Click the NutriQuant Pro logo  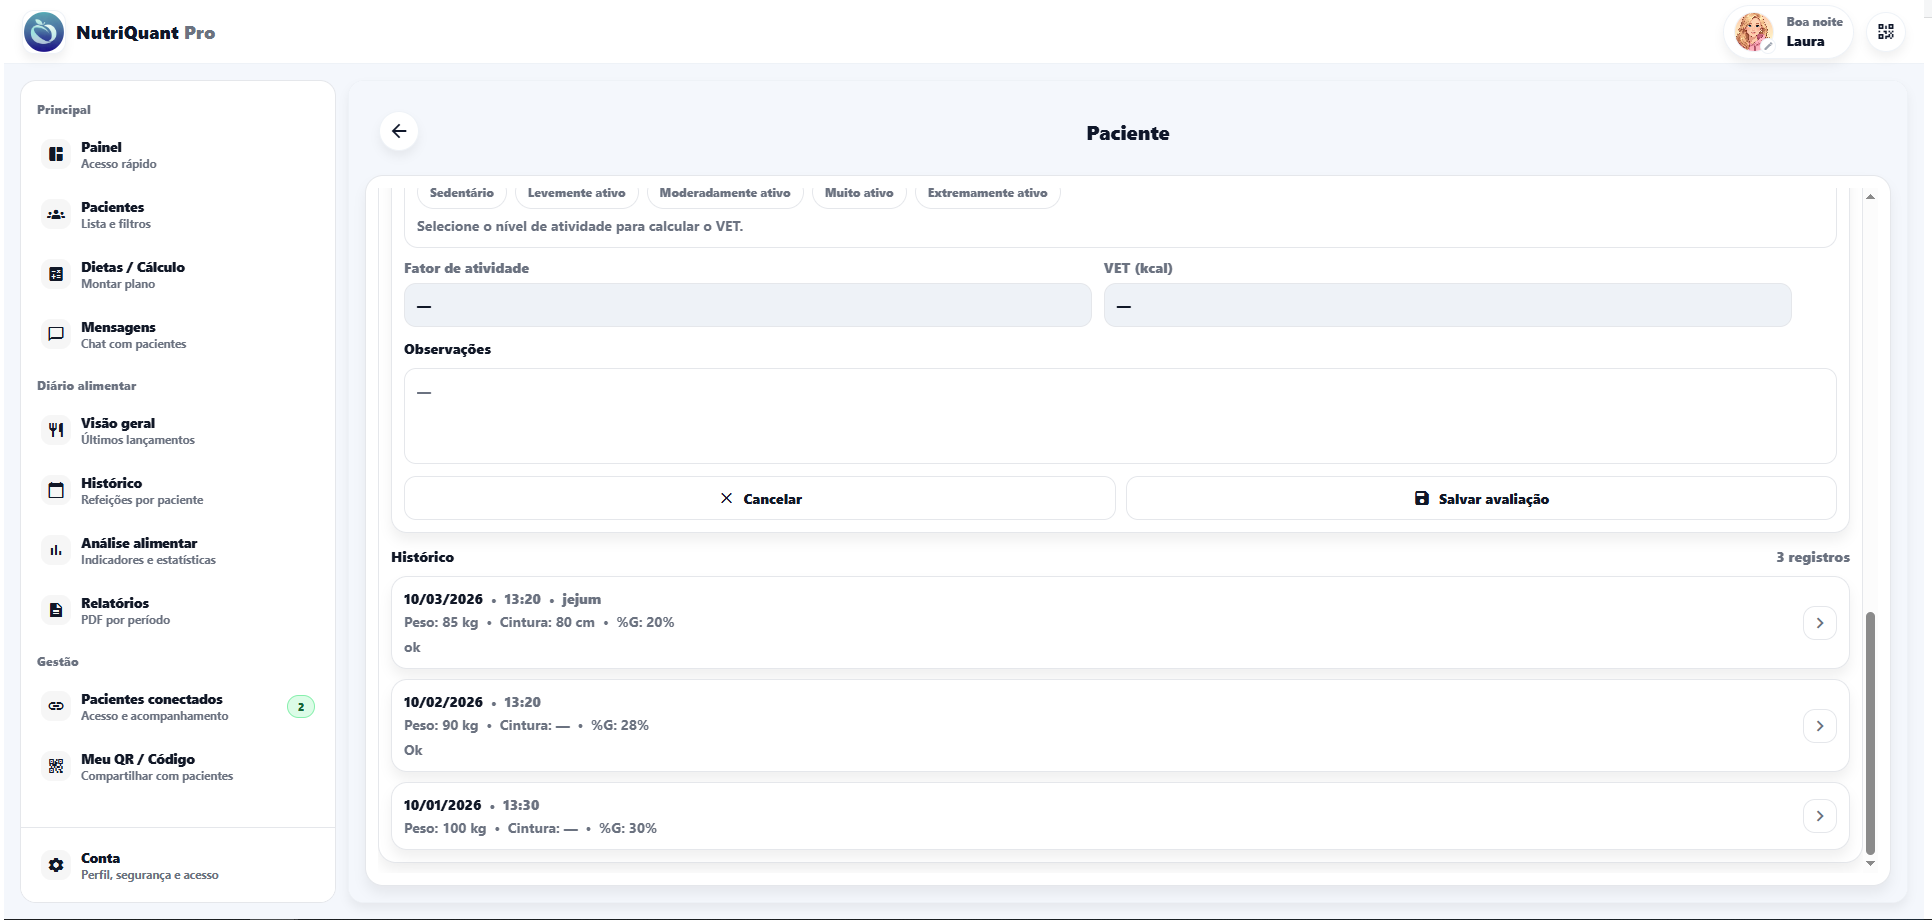(x=44, y=32)
